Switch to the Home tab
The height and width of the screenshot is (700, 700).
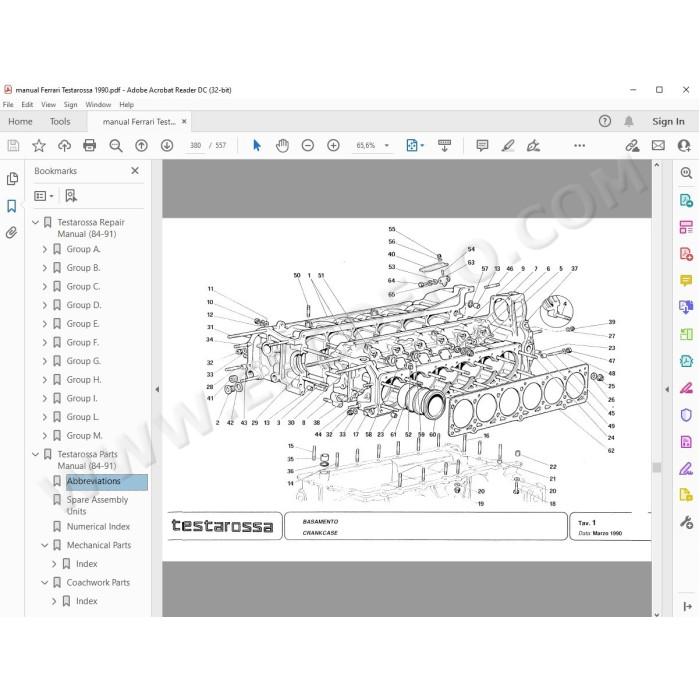[x=20, y=121]
